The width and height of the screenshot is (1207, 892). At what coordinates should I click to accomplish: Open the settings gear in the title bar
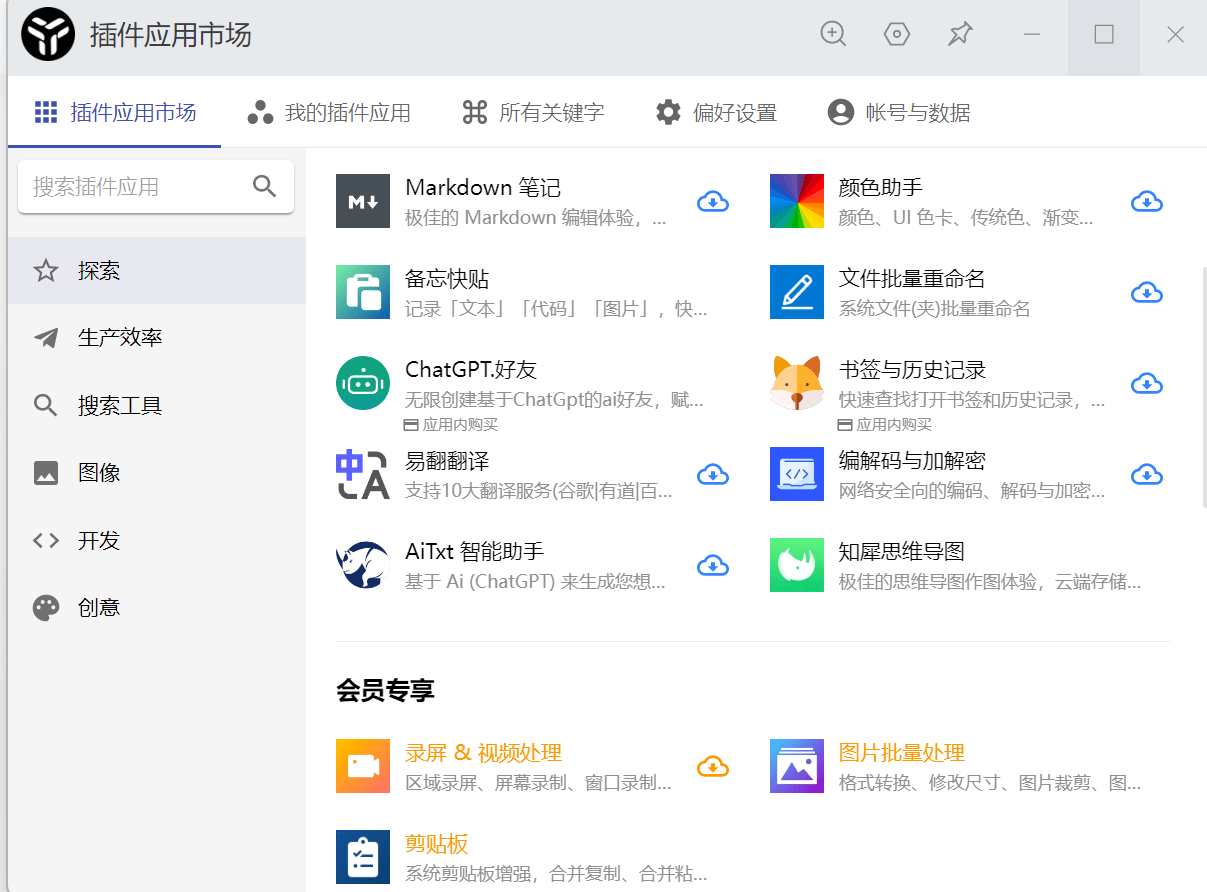(897, 33)
